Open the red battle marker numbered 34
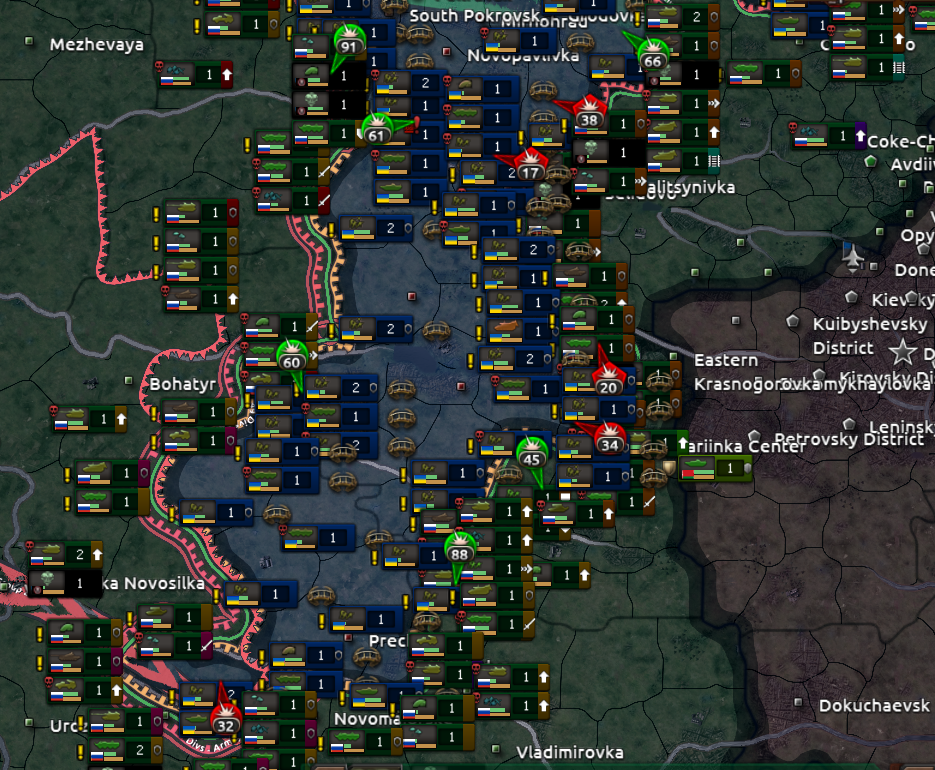Image resolution: width=935 pixels, height=770 pixels. pyautogui.click(x=609, y=441)
